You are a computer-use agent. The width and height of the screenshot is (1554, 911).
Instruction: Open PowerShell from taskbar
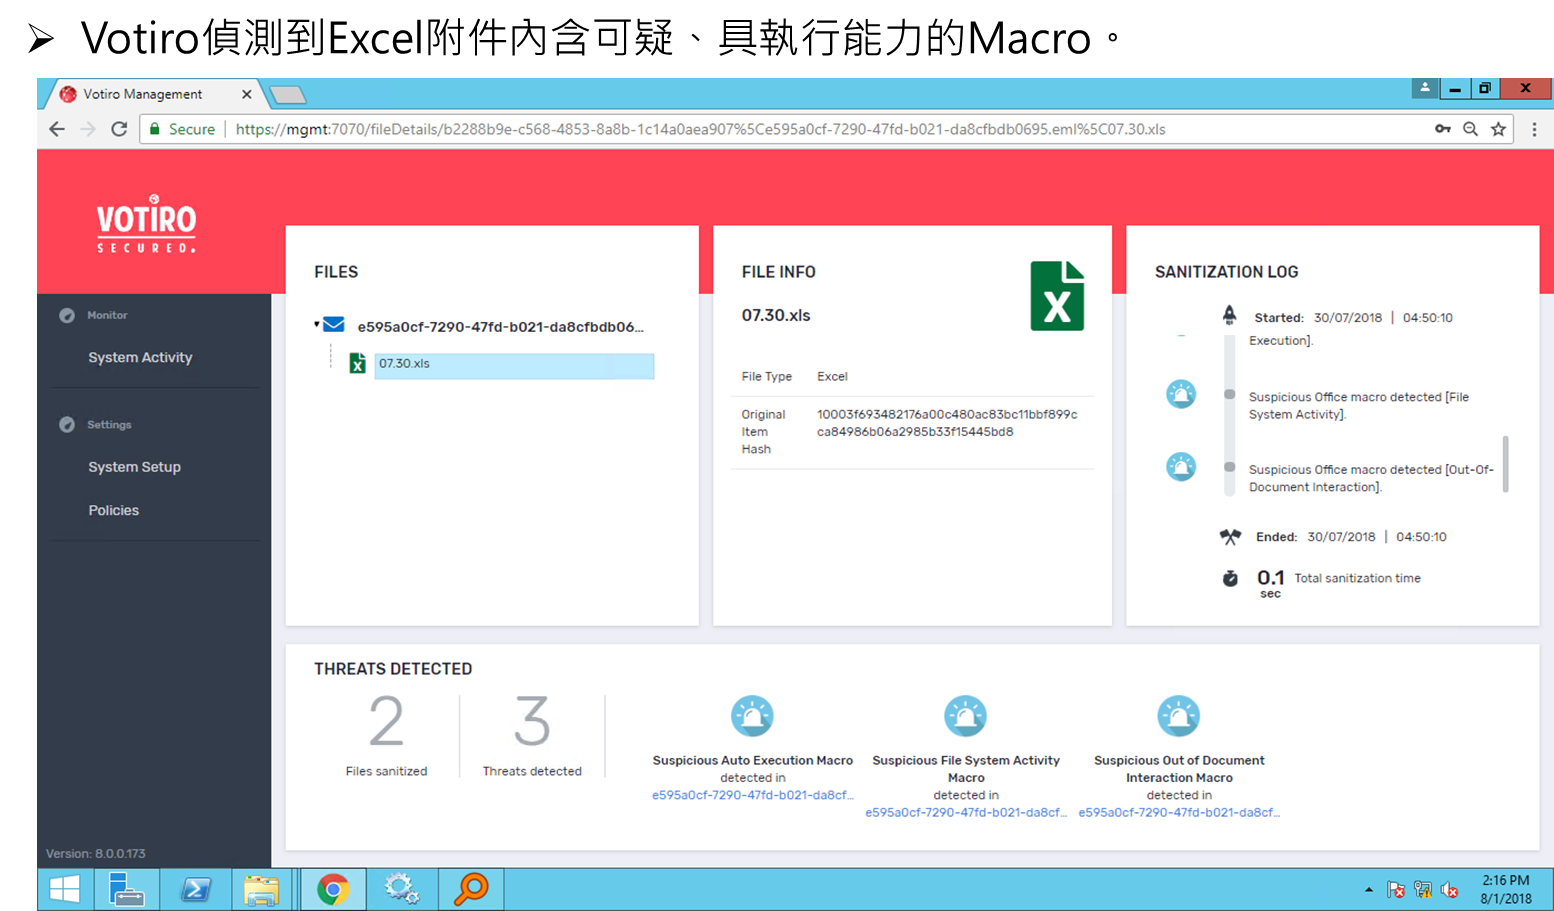tap(196, 889)
